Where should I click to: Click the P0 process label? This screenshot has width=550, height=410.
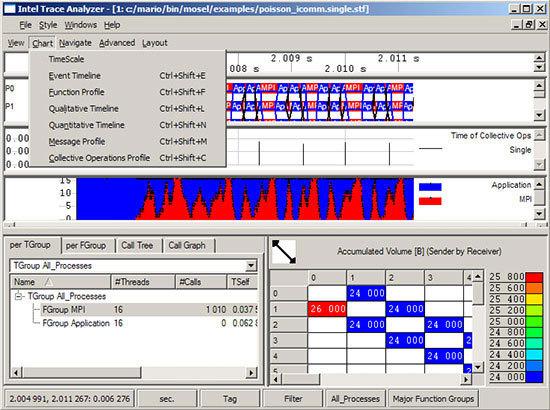coord(9,88)
